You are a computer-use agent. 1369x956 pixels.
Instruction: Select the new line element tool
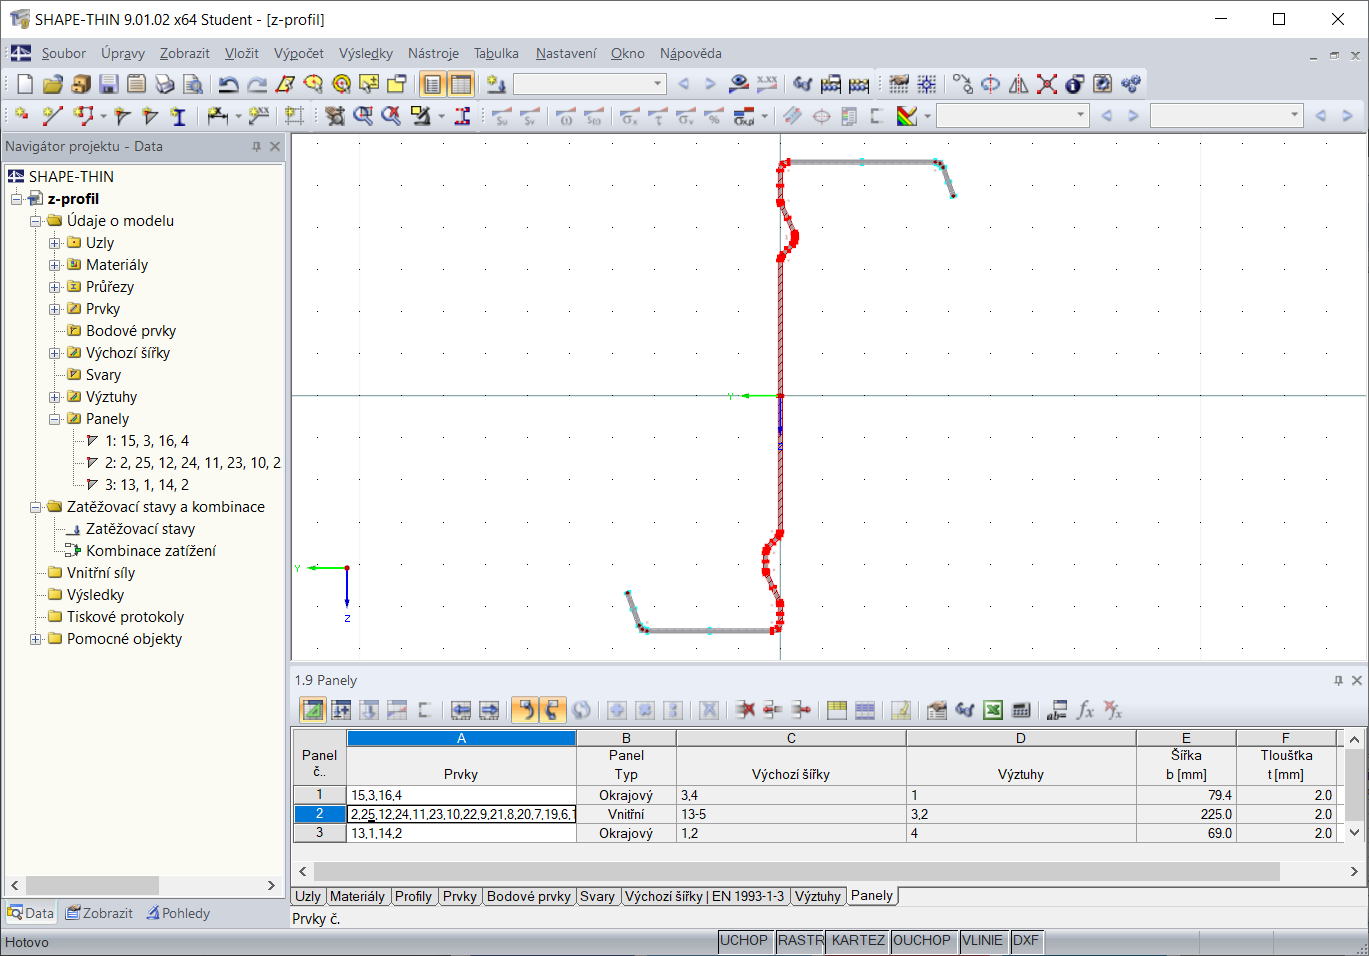pos(52,116)
